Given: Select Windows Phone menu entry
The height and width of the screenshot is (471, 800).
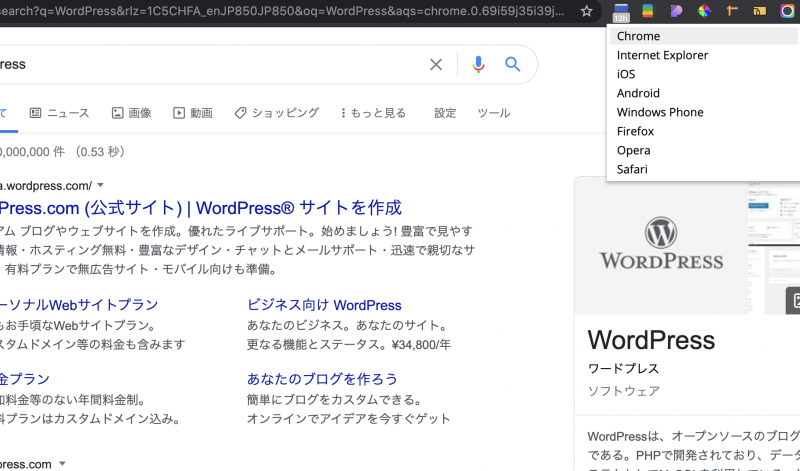Looking at the screenshot, I should [x=703, y=112].
